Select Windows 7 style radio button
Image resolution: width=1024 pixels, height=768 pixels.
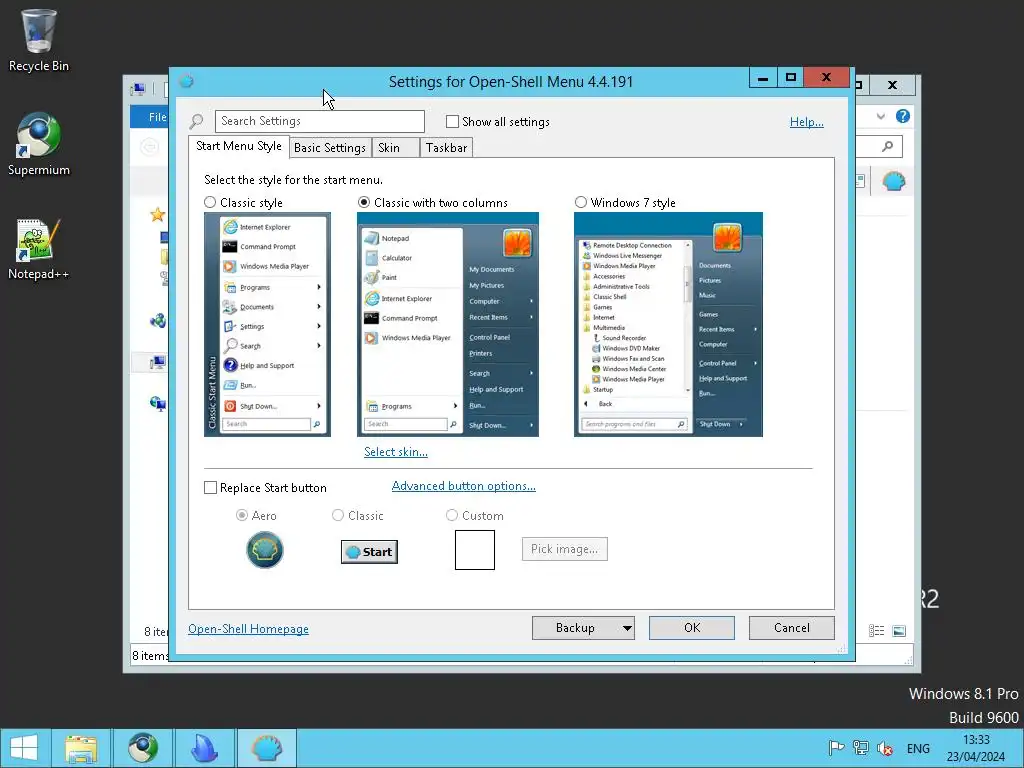(x=581, y=202)
